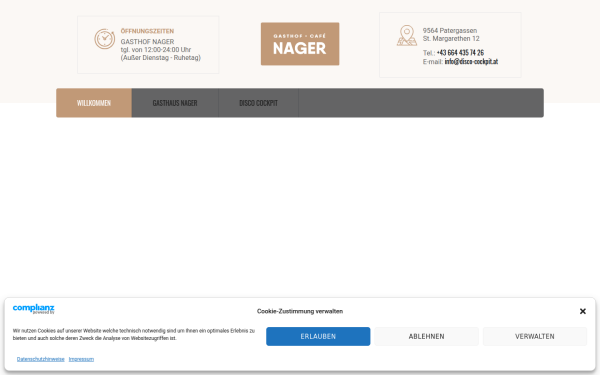Select the address line 9564 Patergassen
Viewport: 600px width, 375px height.
[450, 30]
